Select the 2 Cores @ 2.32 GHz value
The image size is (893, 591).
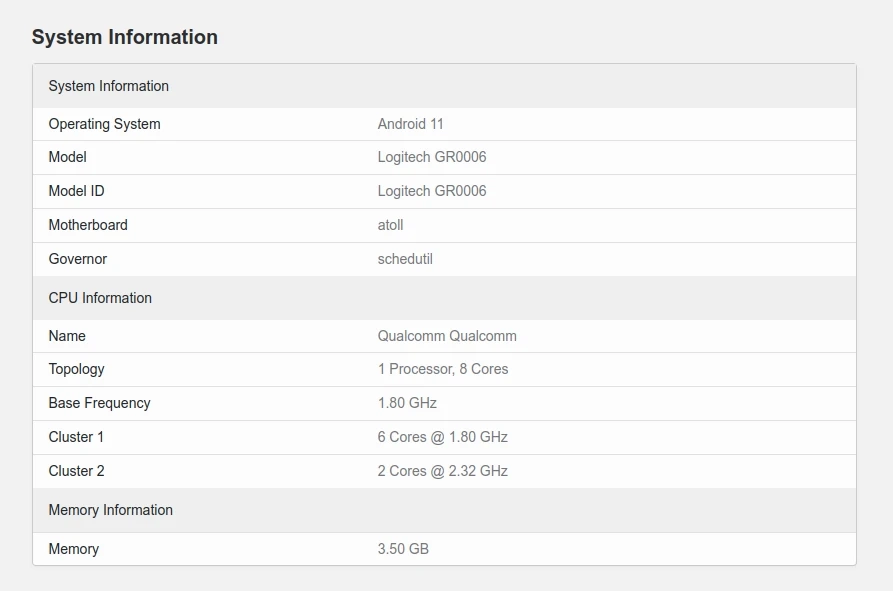click(442, 471)
